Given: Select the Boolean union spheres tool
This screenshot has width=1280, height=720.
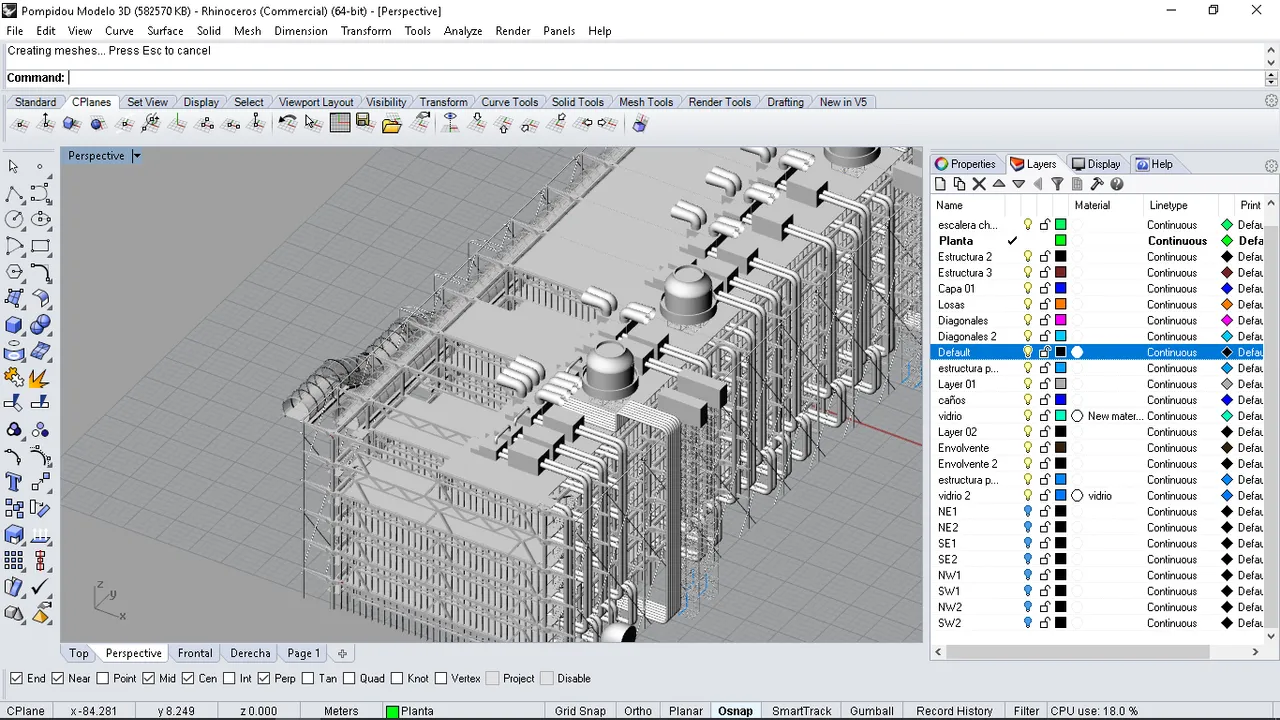Looking at the screenshot, I should pyautogui.click(x=40, y=325).
